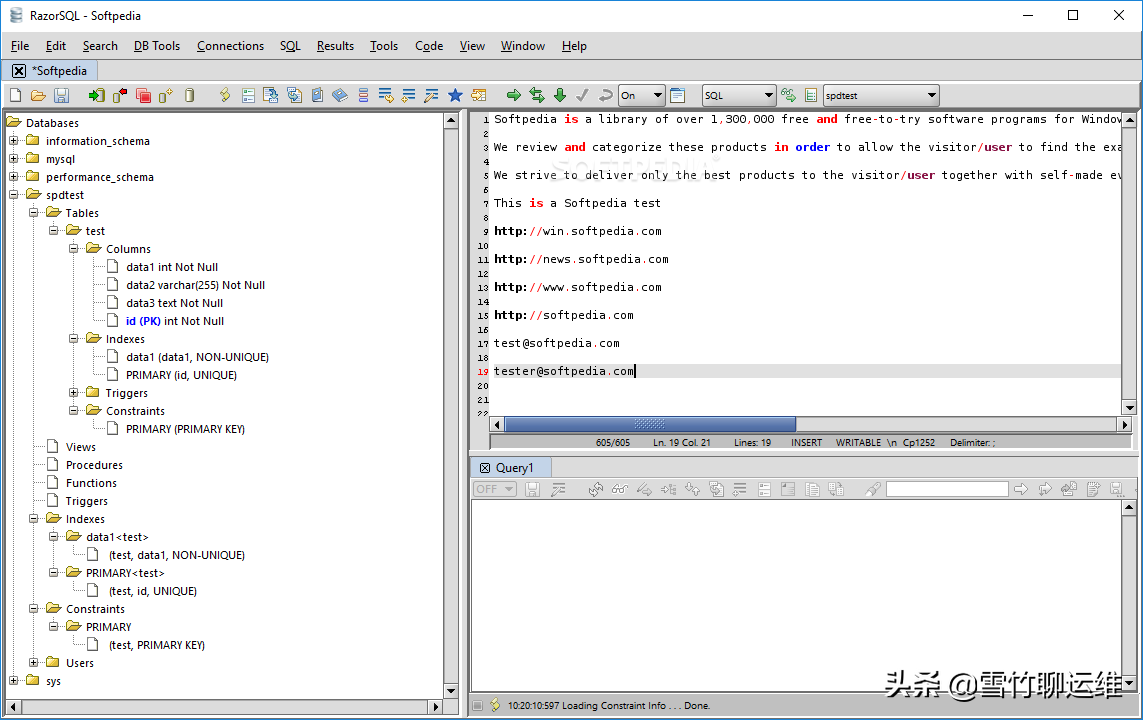Viewport: 1143px width, 720px height.
Task: Open a file with the folder icon
Action: point(39,95)
